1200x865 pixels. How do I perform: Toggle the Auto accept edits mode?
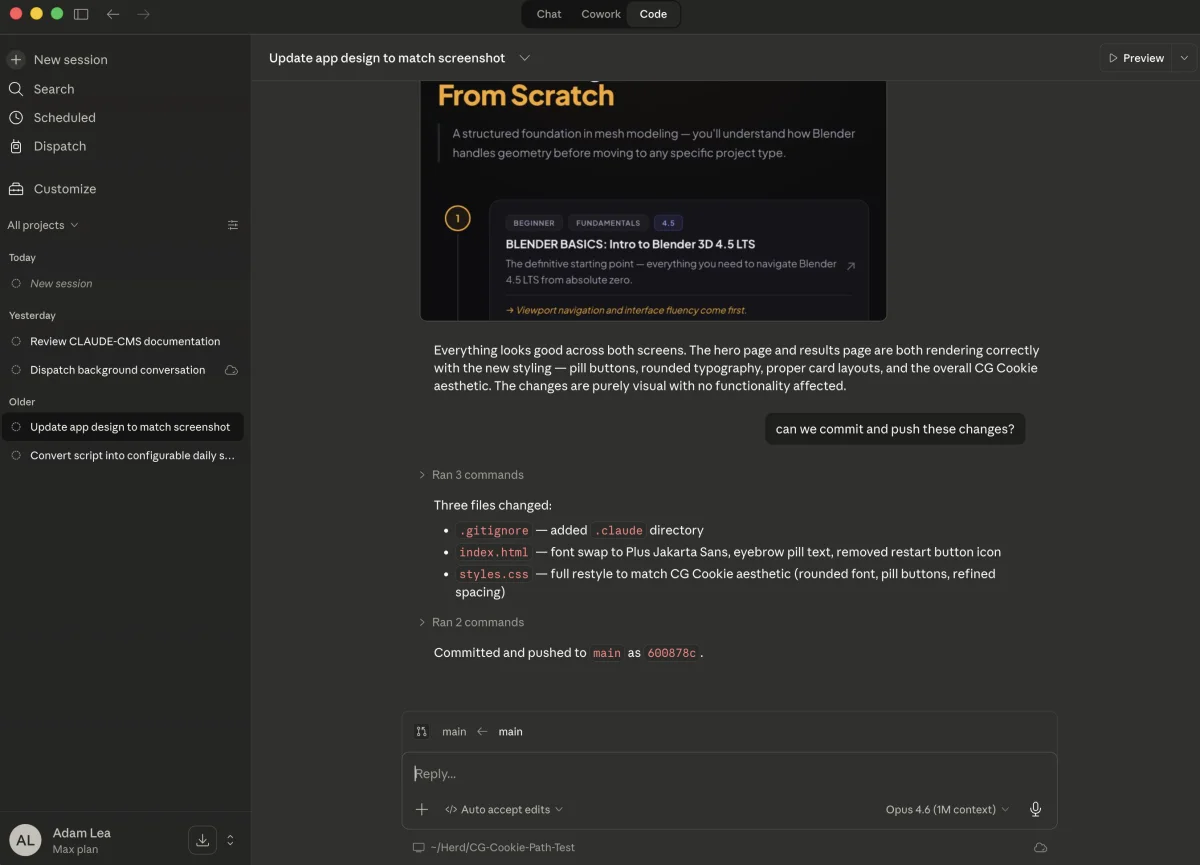click(504, 809)
